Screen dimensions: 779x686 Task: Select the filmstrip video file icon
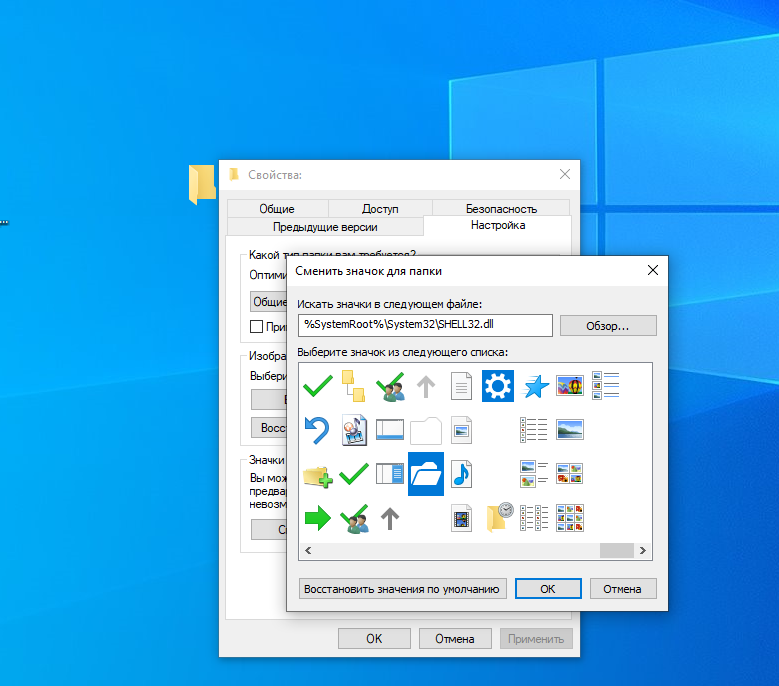click(461, 518)
